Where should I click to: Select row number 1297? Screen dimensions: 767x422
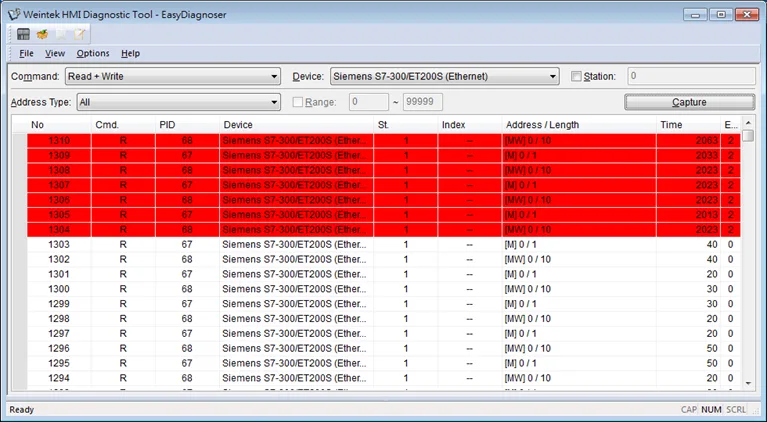[384, 333]
